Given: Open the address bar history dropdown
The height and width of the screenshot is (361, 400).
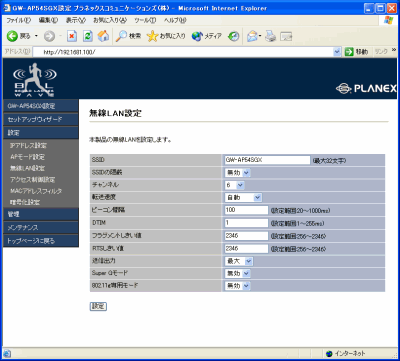Looking at the screenshot, I should tap(337, 52).
